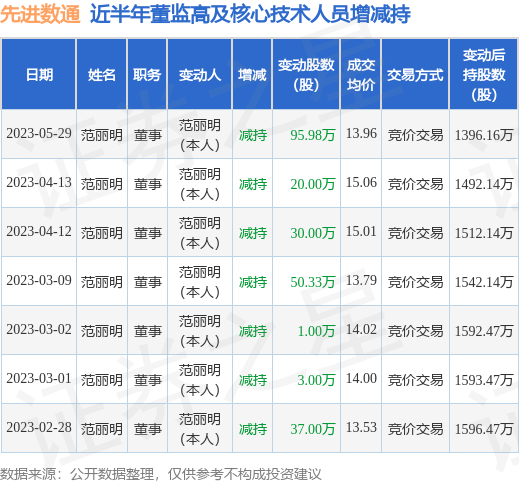Image resolution: width=519 pixels, height=483 pixels.
Task: Click date cell 2023-03-09
Action: click(39, 281)
